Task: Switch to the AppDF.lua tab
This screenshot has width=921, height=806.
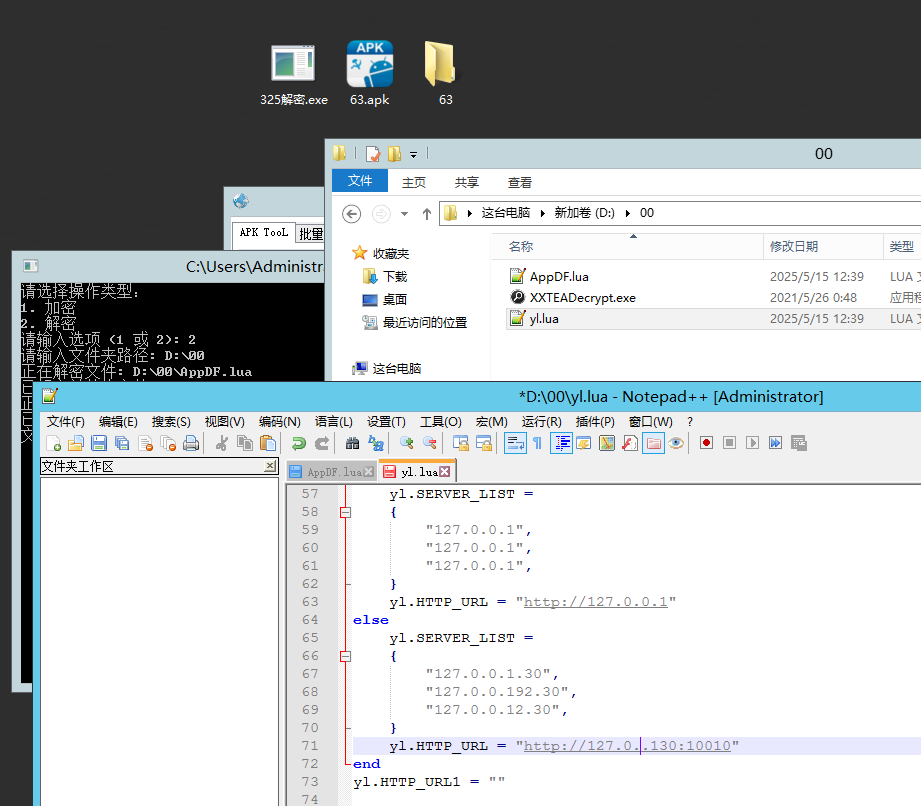Action: click(333, 471)
